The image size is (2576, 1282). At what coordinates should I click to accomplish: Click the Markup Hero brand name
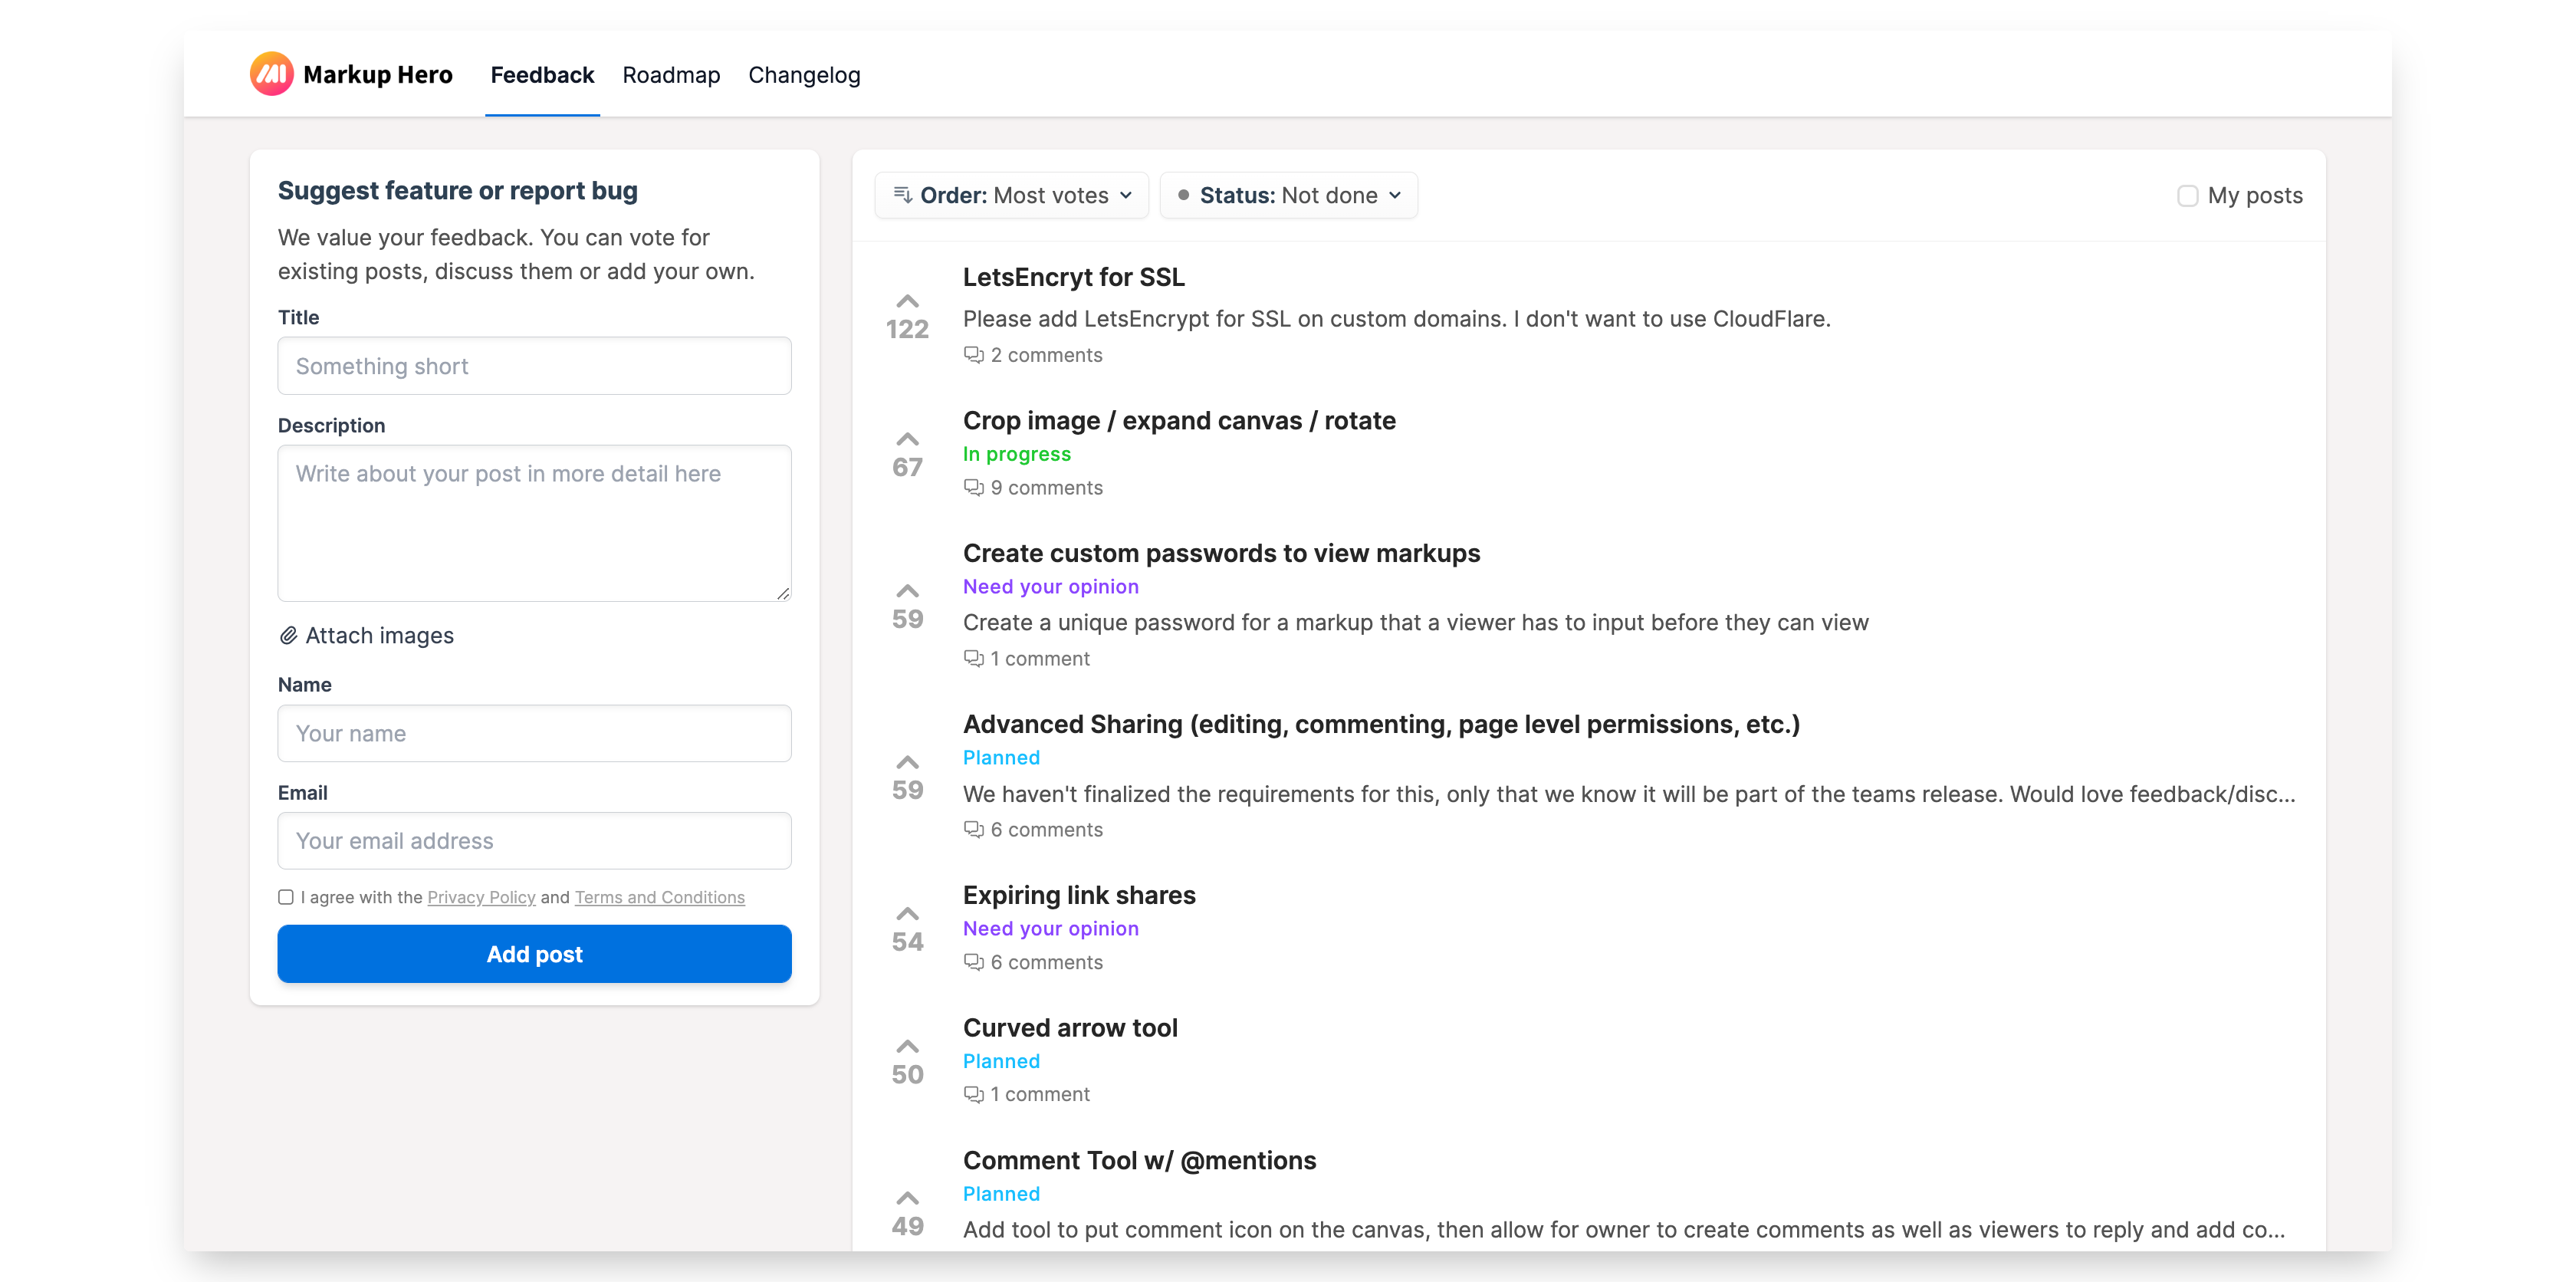coord(378,75)
